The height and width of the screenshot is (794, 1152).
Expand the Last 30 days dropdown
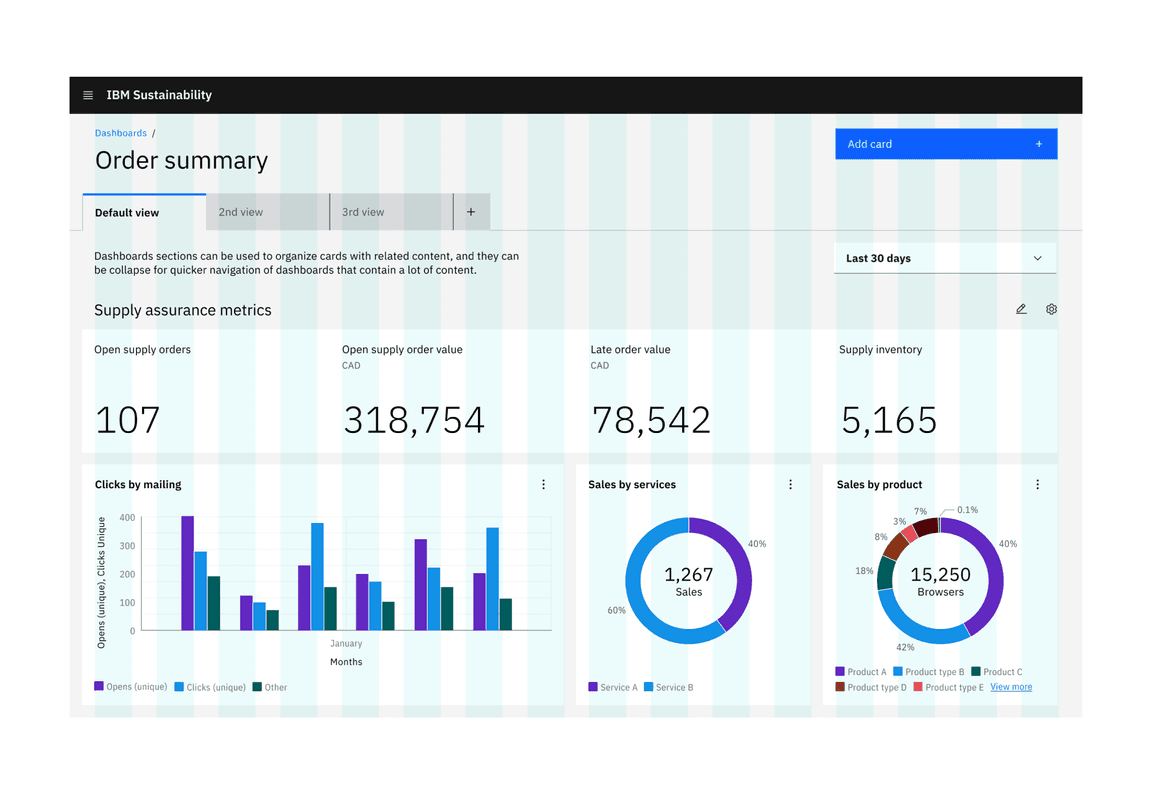[x=944, y=258]
